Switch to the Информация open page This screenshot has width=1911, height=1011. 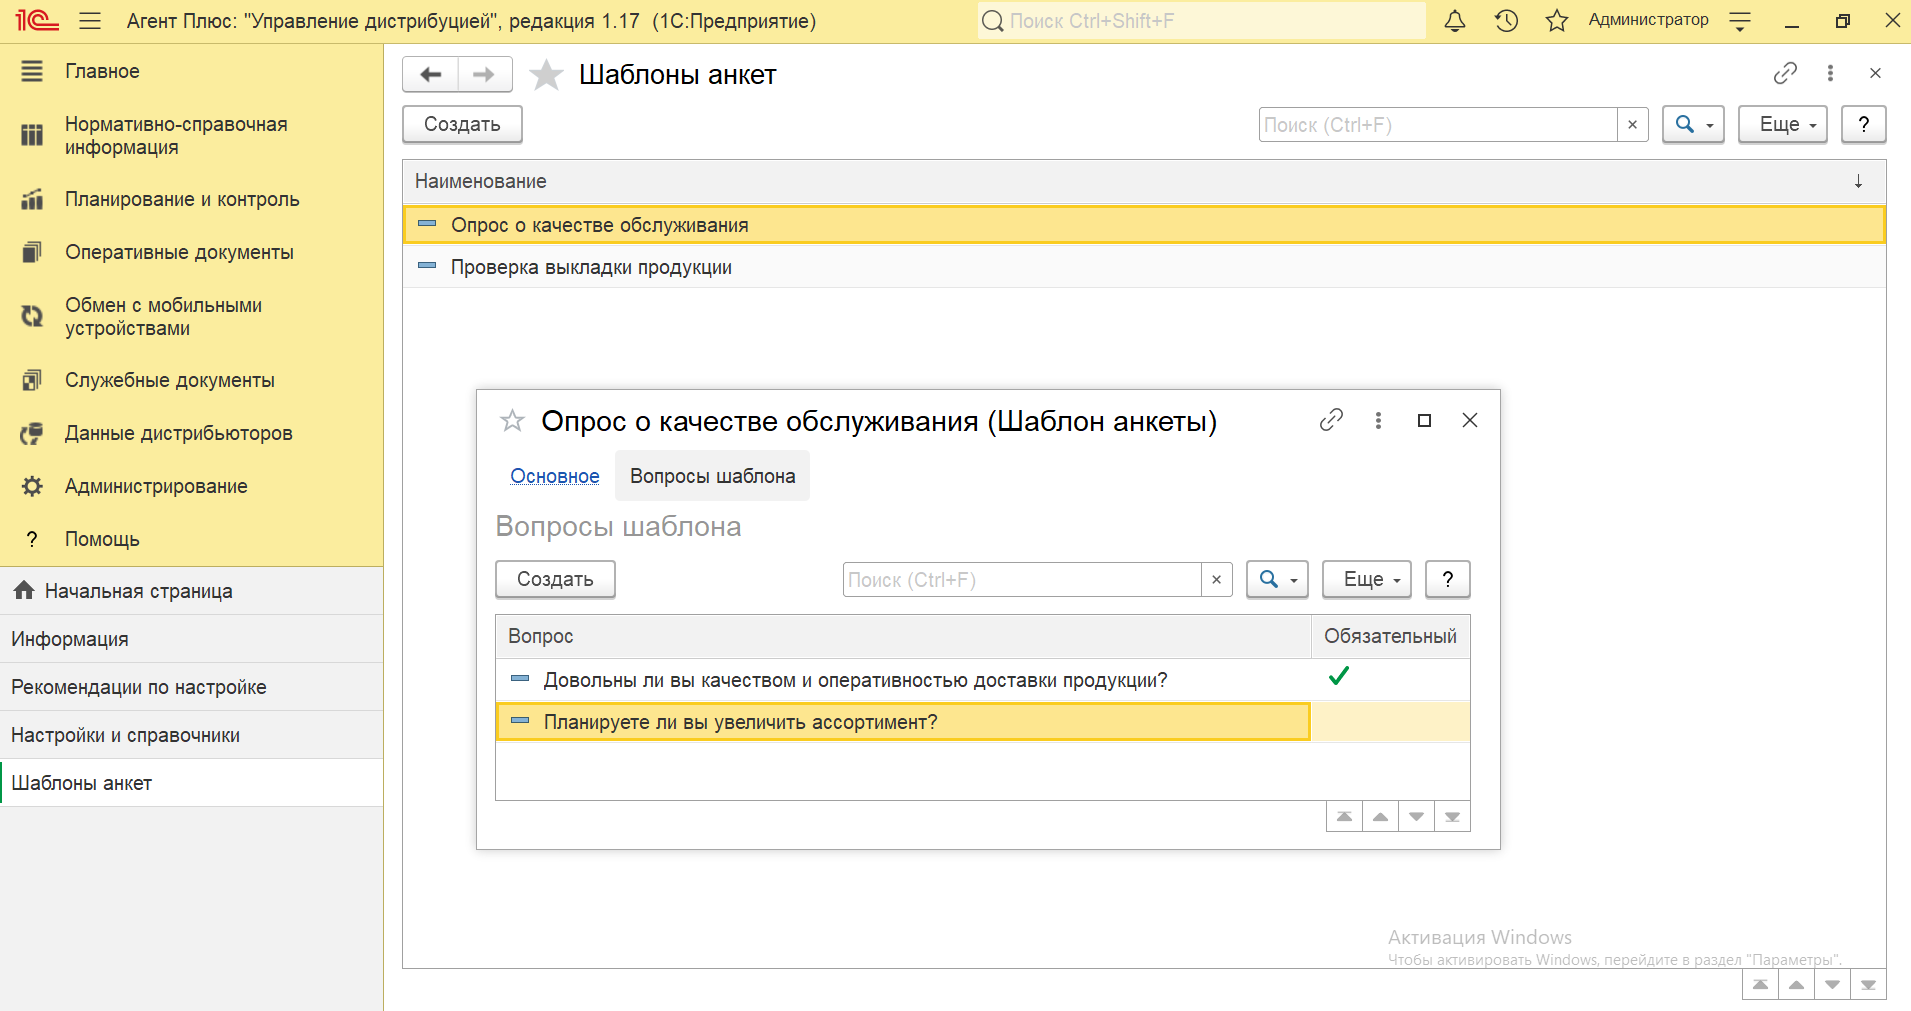click(x=191, y=639)
